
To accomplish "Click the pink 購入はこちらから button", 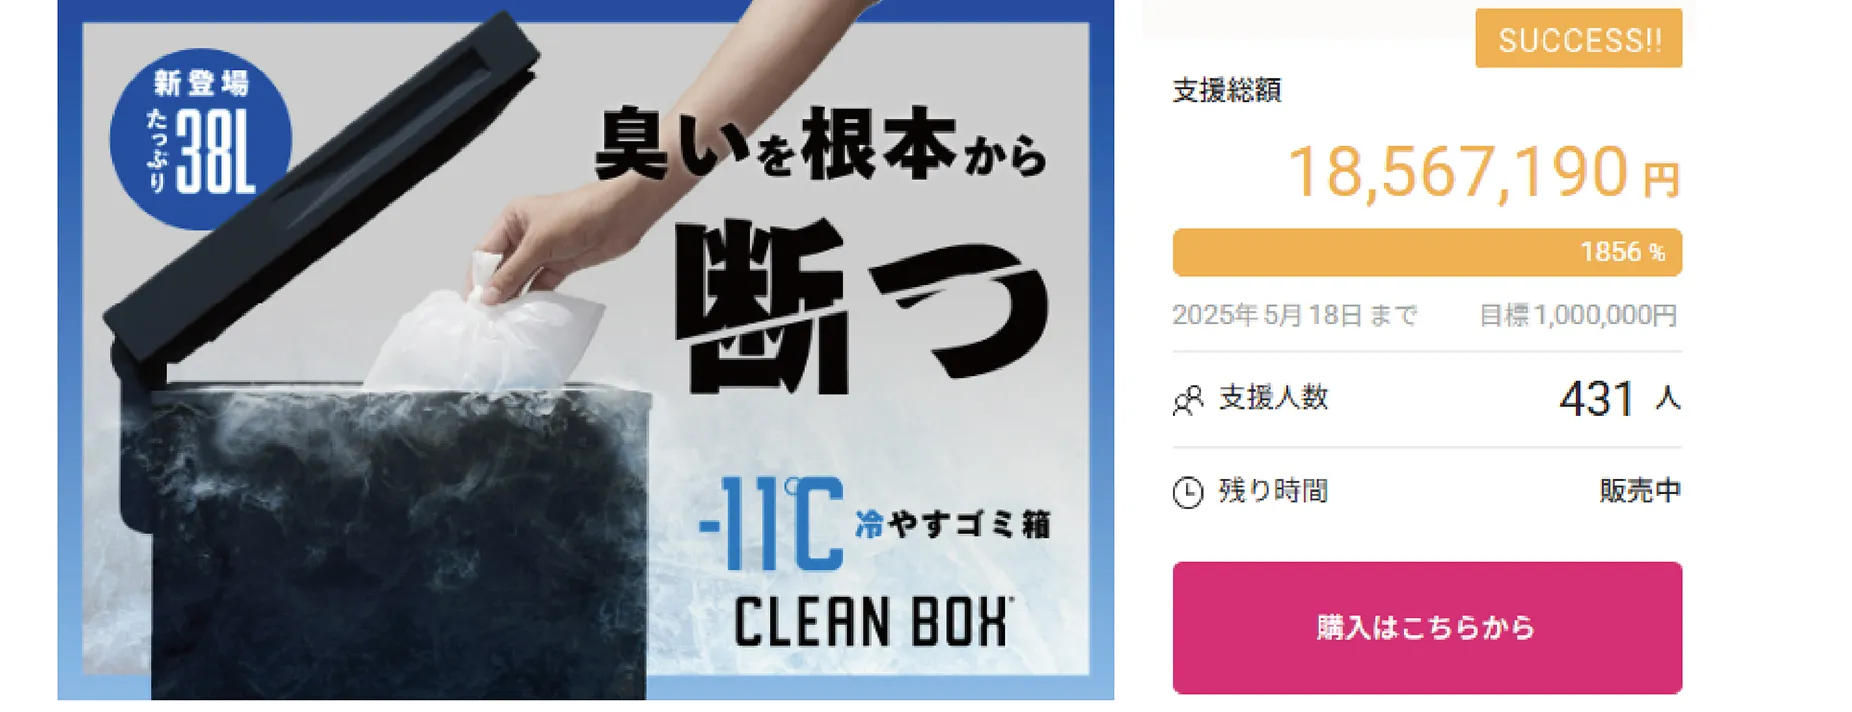I will tap(1426, 629).
